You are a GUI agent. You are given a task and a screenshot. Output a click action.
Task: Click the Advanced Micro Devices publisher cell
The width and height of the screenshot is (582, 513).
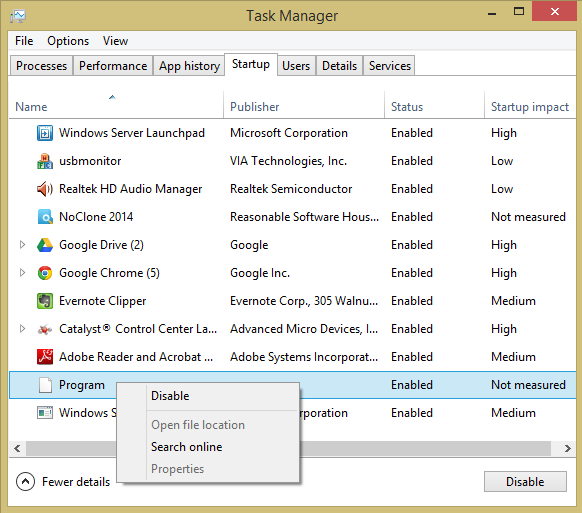point(304,329)
